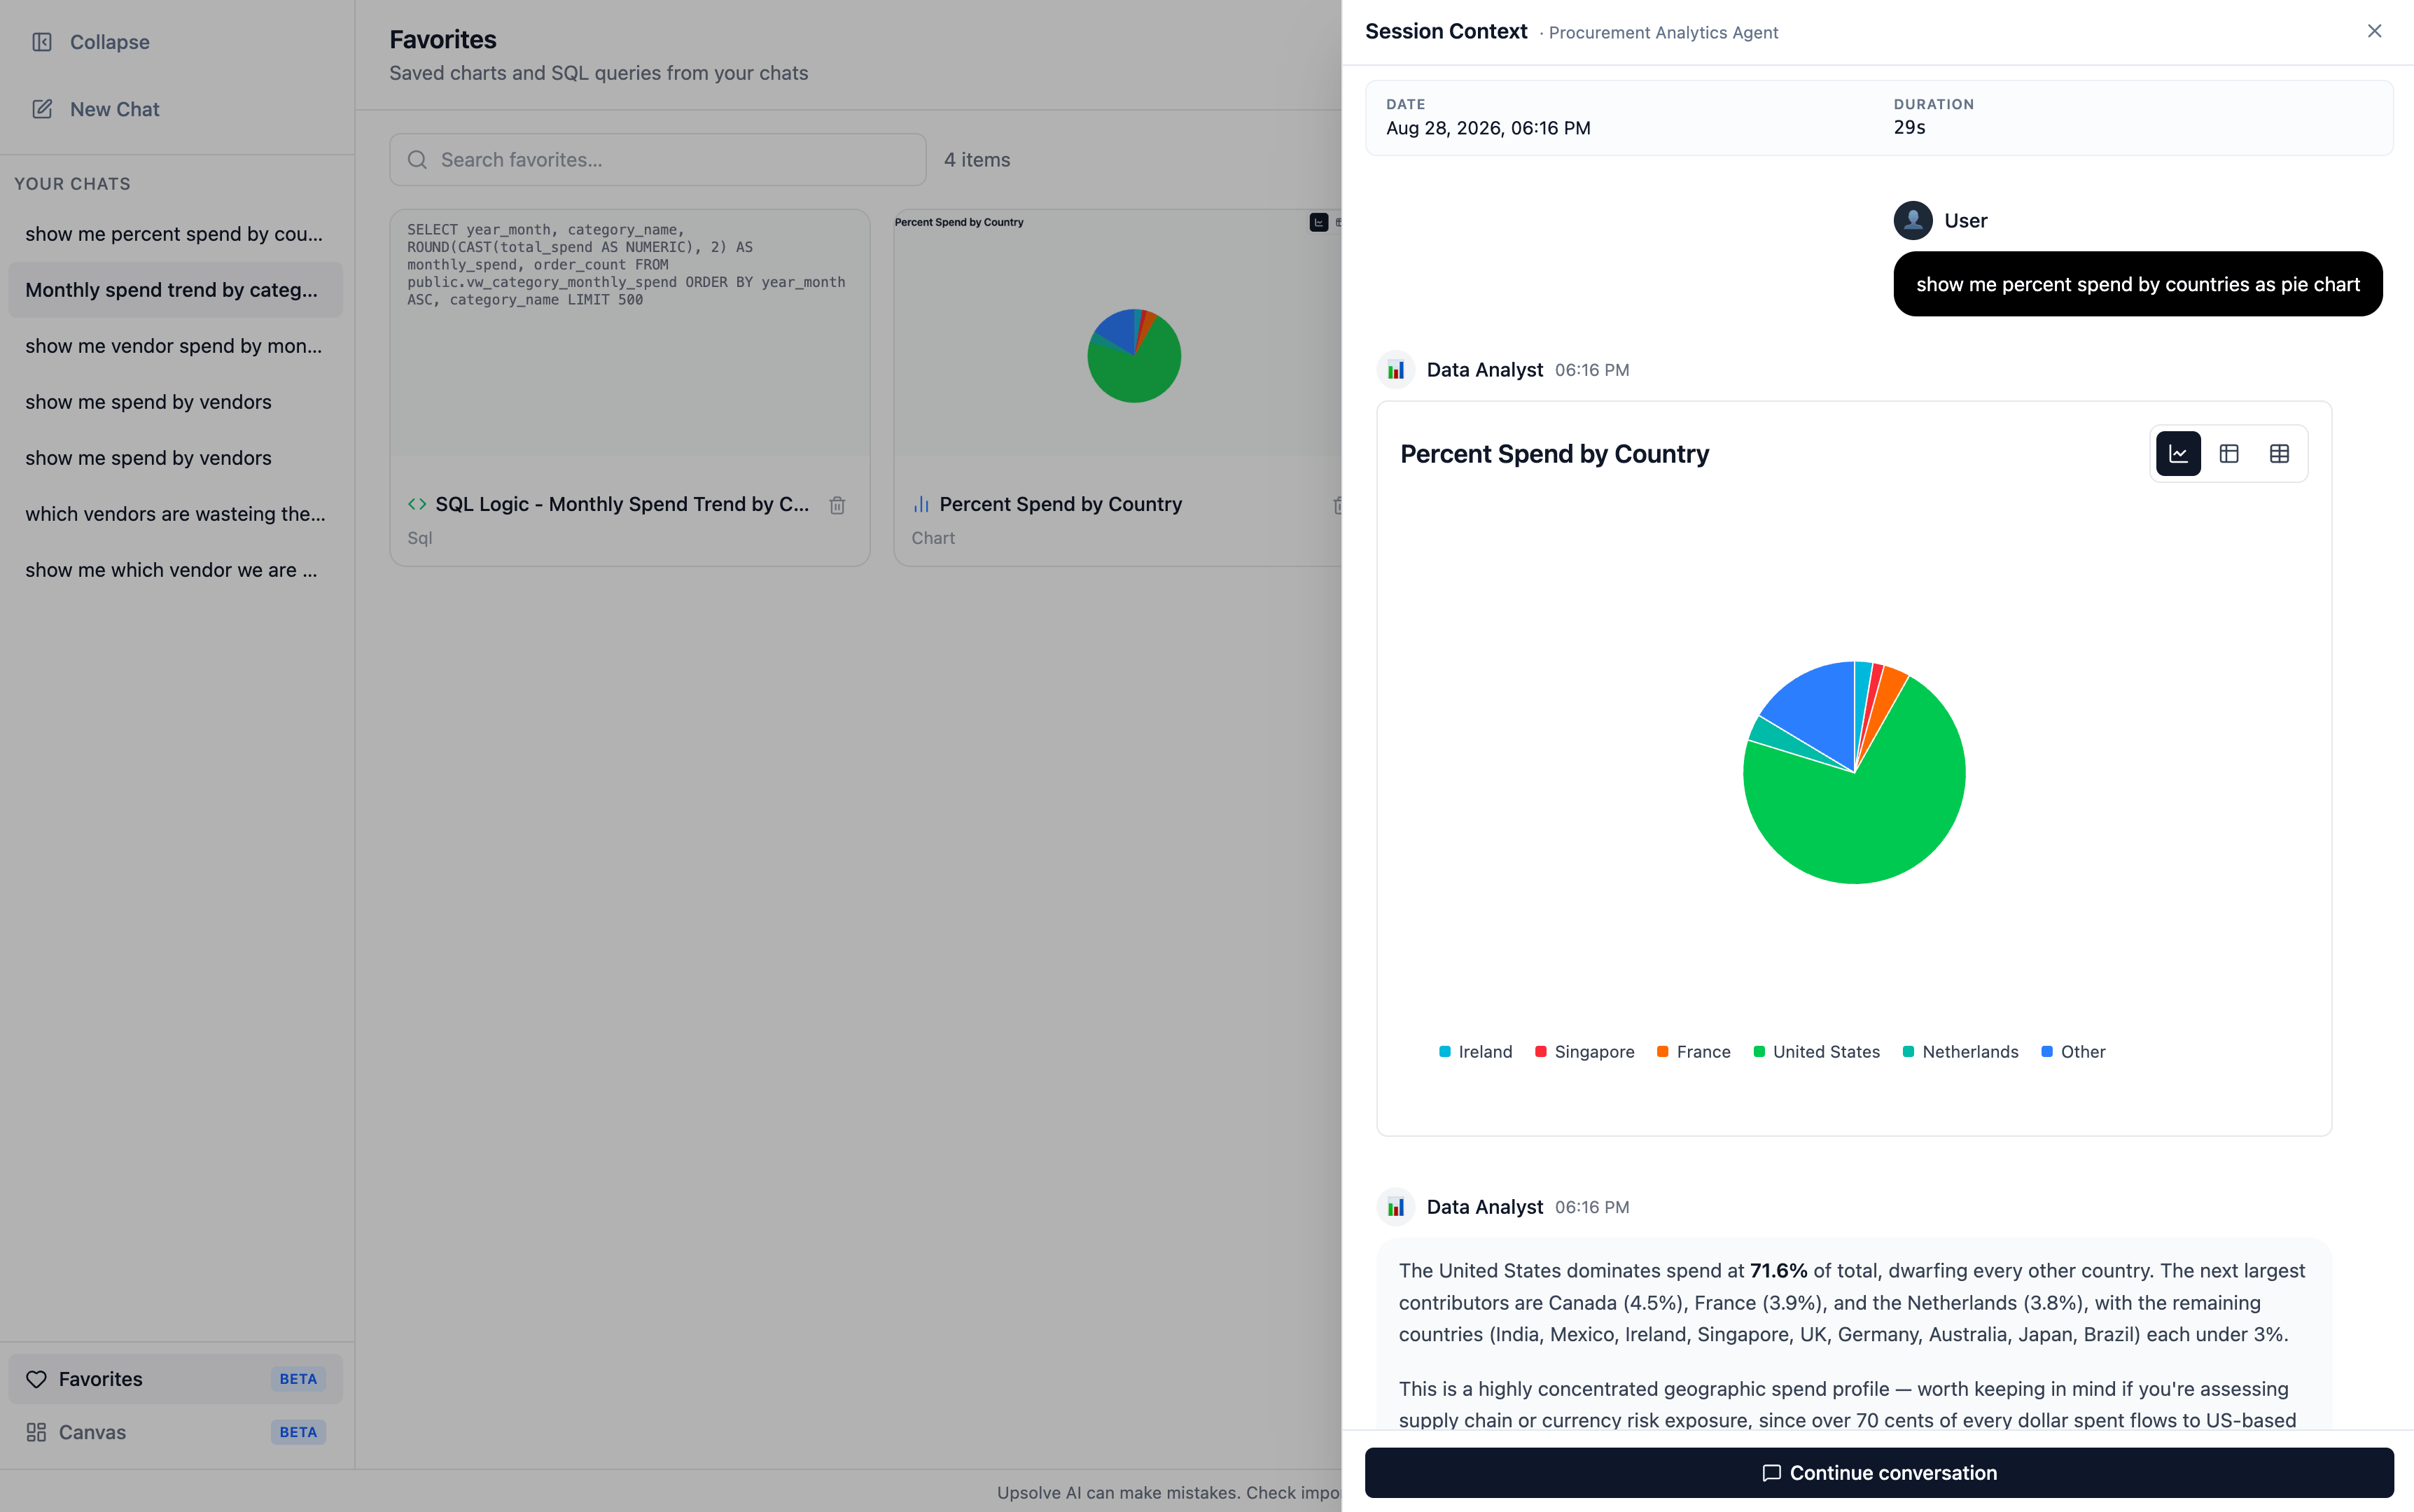Viewport: 2414px width, 1512px height.
Task: Click the New Chat button label
Action: click(x=114, y=109)
